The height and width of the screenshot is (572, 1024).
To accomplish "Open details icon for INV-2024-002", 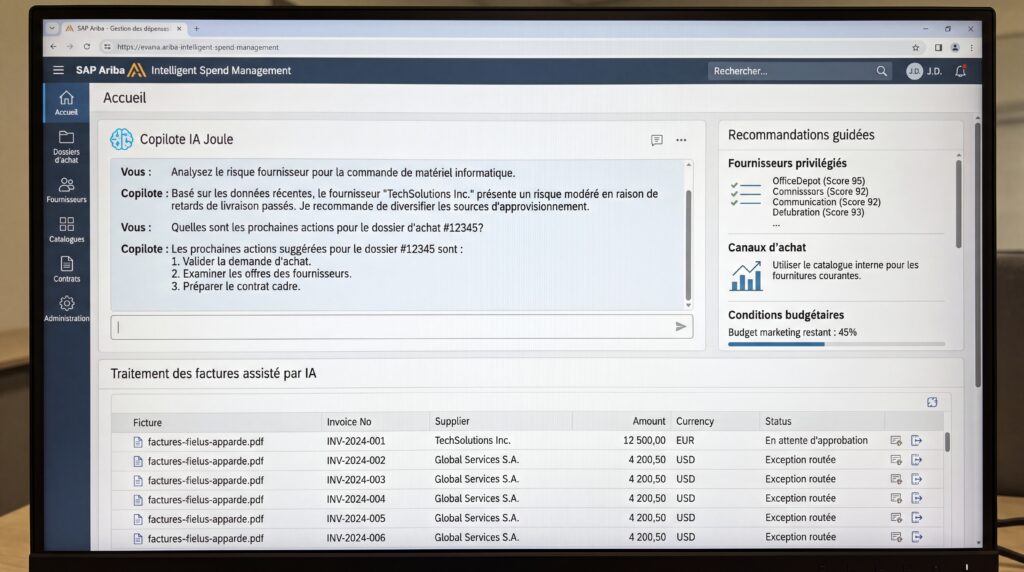I will pyautogui.click(x=896, y=460).
